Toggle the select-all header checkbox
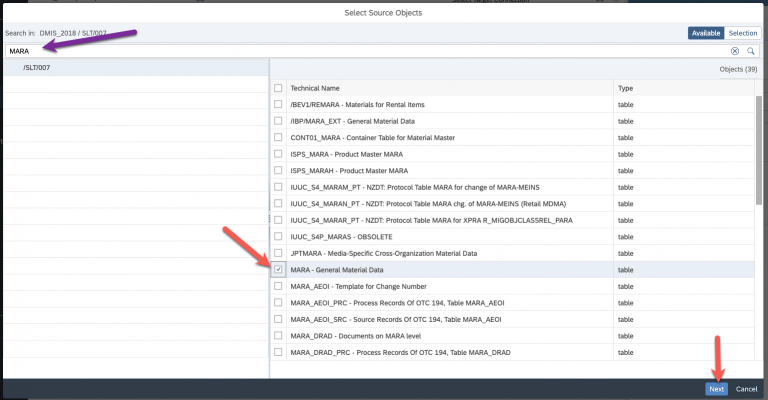This screenshot has height=400, width=768. pos(278,88)
